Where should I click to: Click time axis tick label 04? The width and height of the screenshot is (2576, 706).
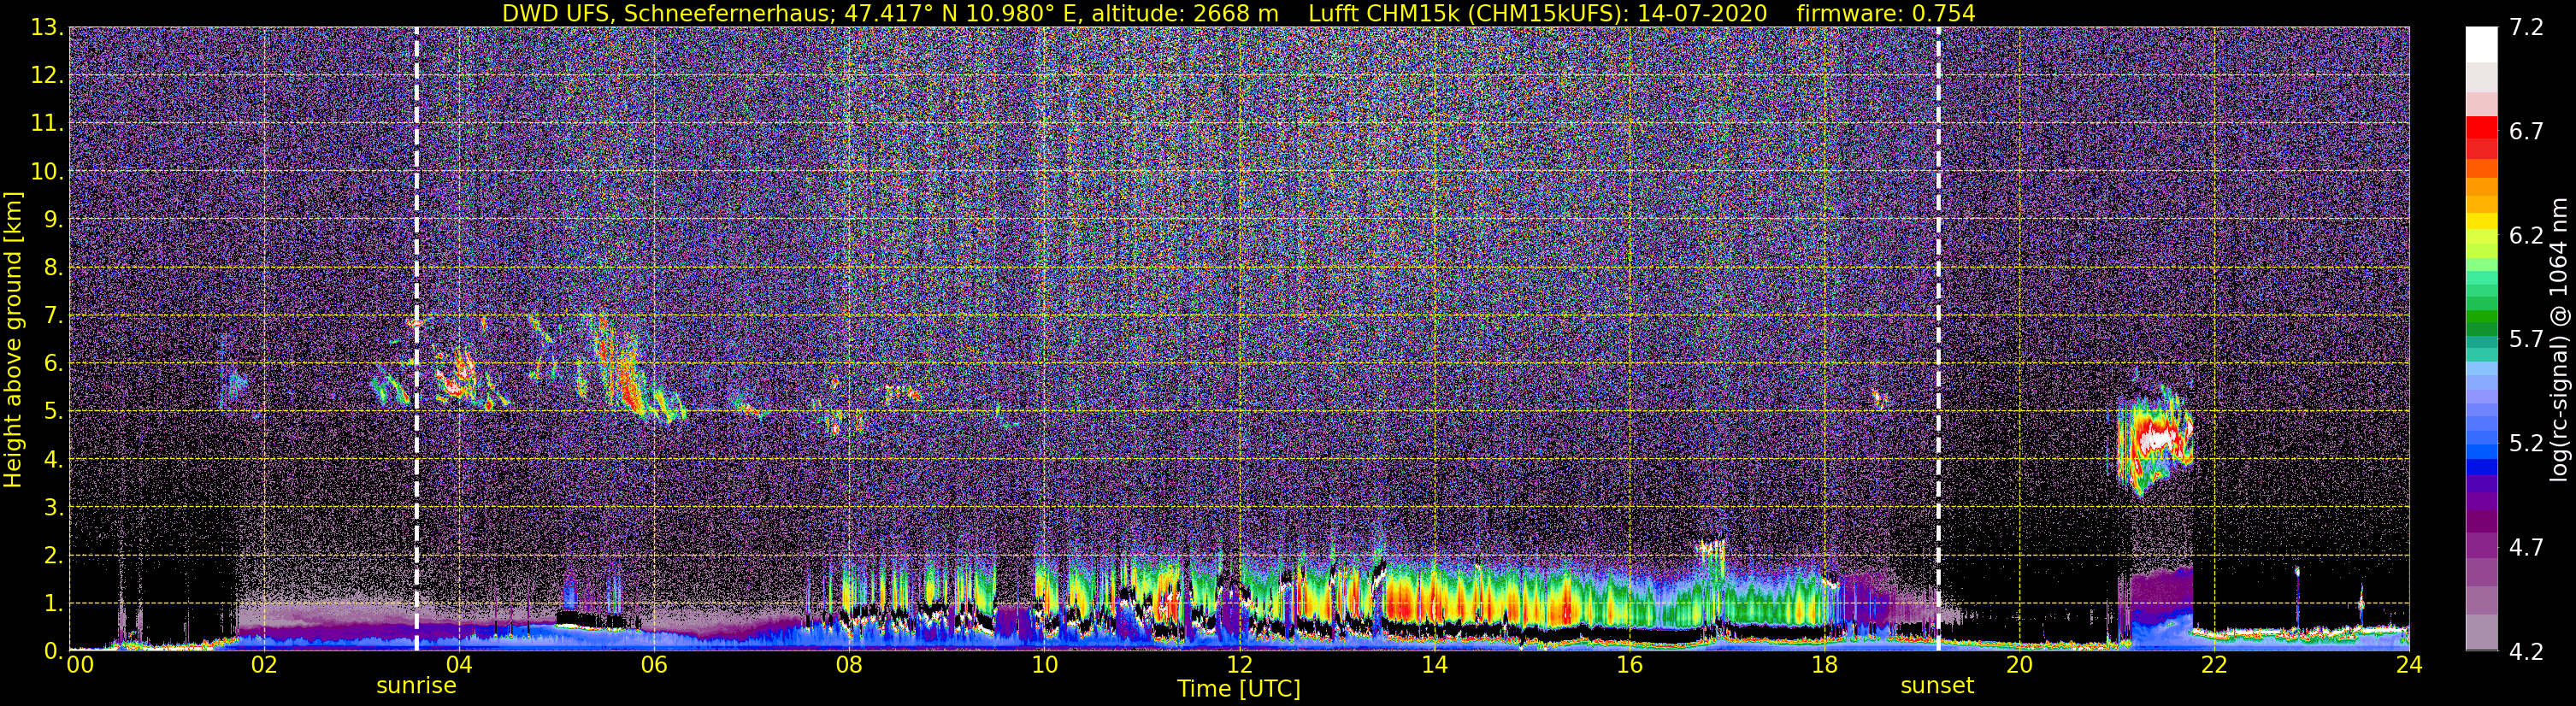click(458, 666)
